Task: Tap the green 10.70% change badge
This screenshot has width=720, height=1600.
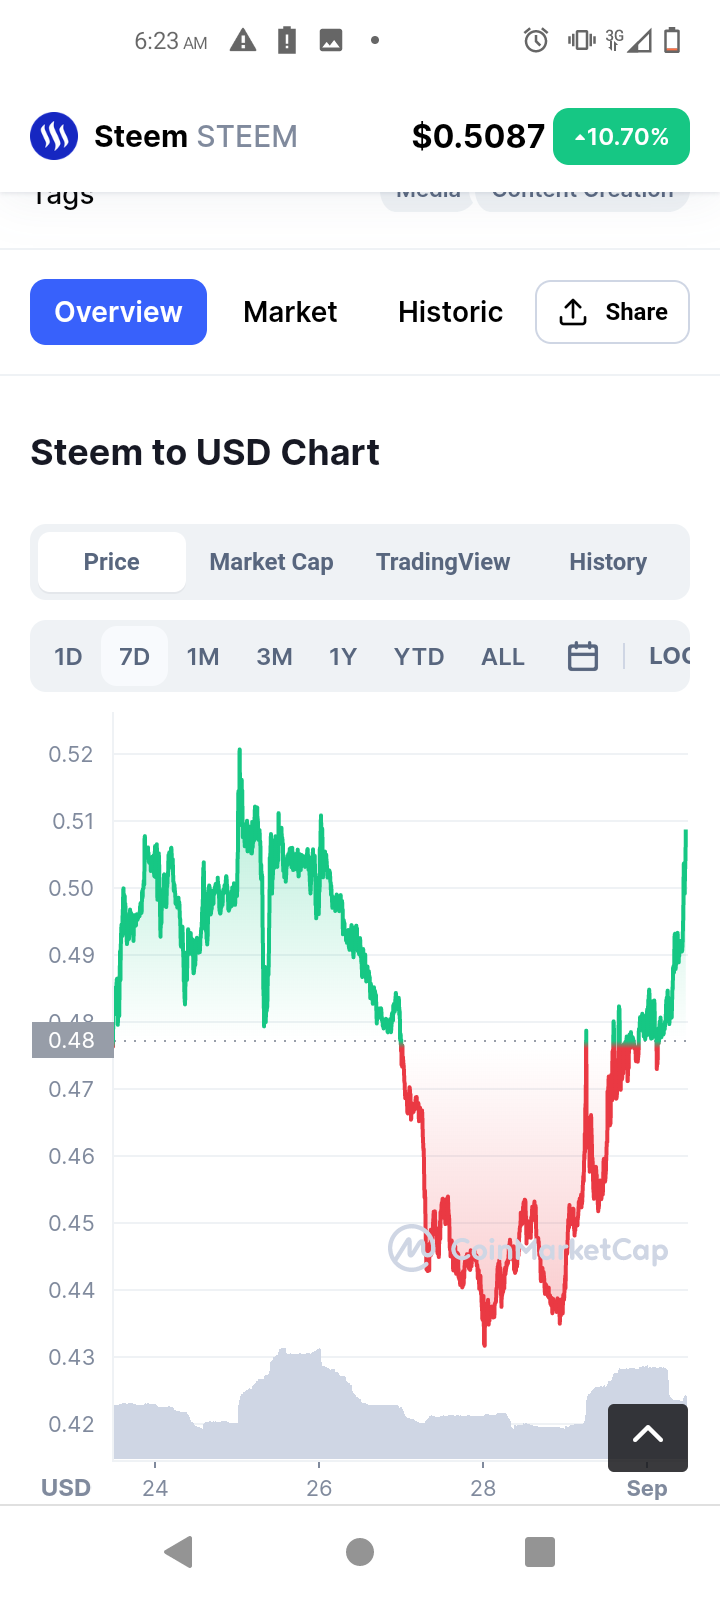Action: [x=621, y=136]
